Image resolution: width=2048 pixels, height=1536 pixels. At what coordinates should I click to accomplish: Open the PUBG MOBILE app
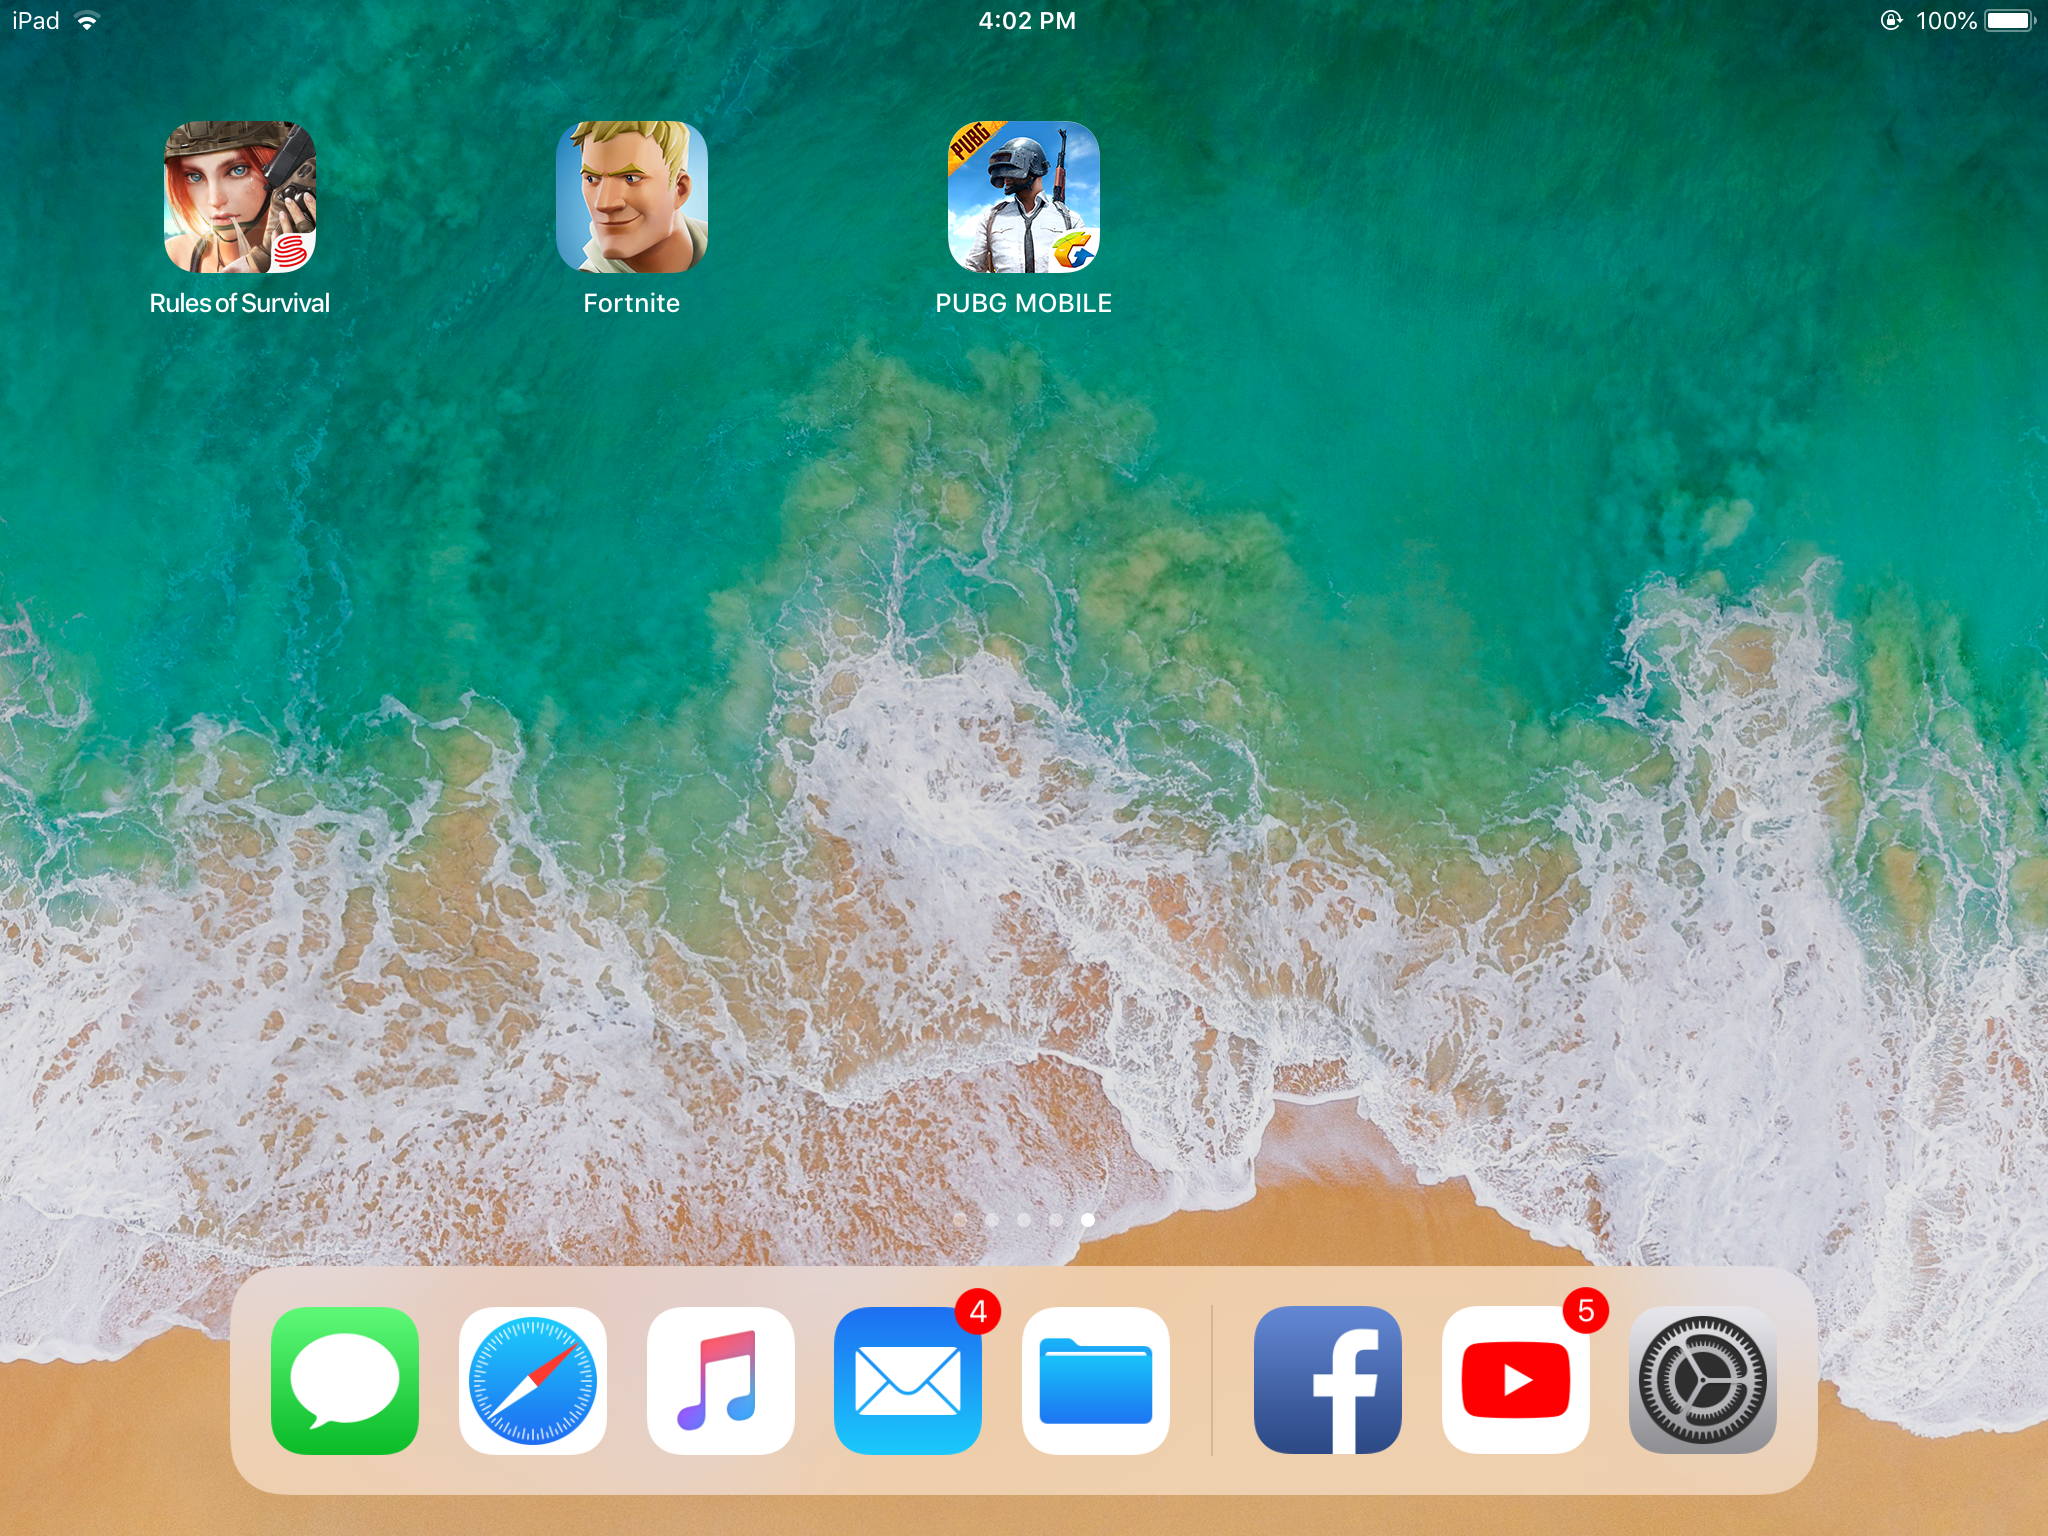click(1024, 197)
